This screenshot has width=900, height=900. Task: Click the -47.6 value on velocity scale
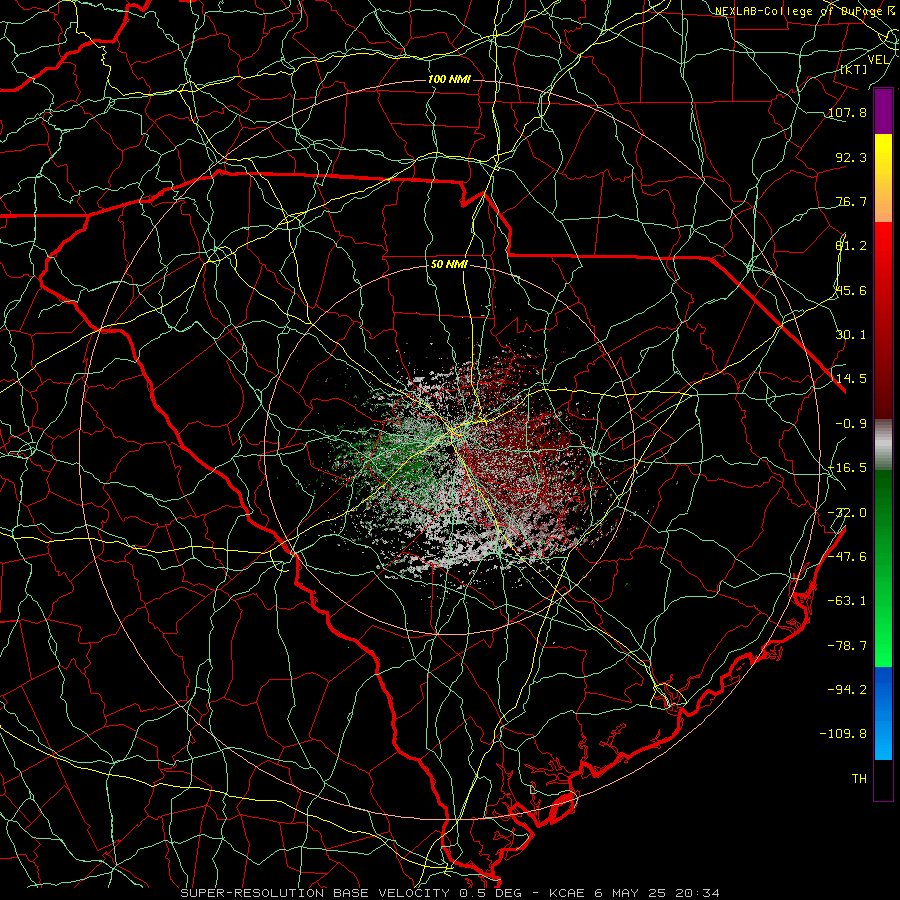point(847,557)
